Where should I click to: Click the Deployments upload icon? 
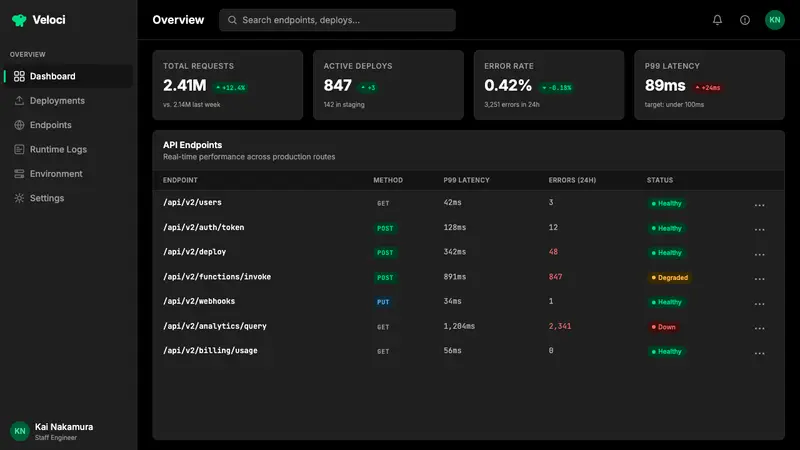(x=19, y=101)
